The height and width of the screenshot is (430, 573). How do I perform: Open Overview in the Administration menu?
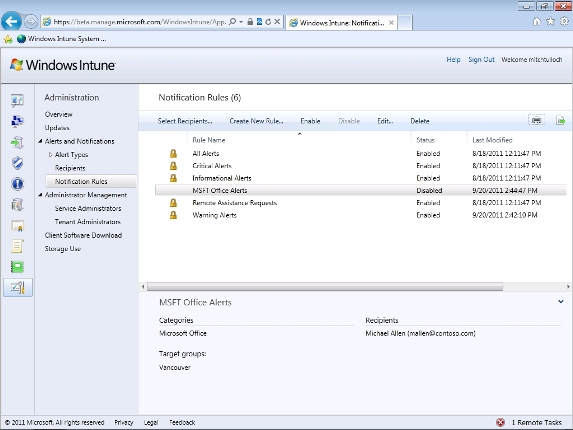coord(58,114)
